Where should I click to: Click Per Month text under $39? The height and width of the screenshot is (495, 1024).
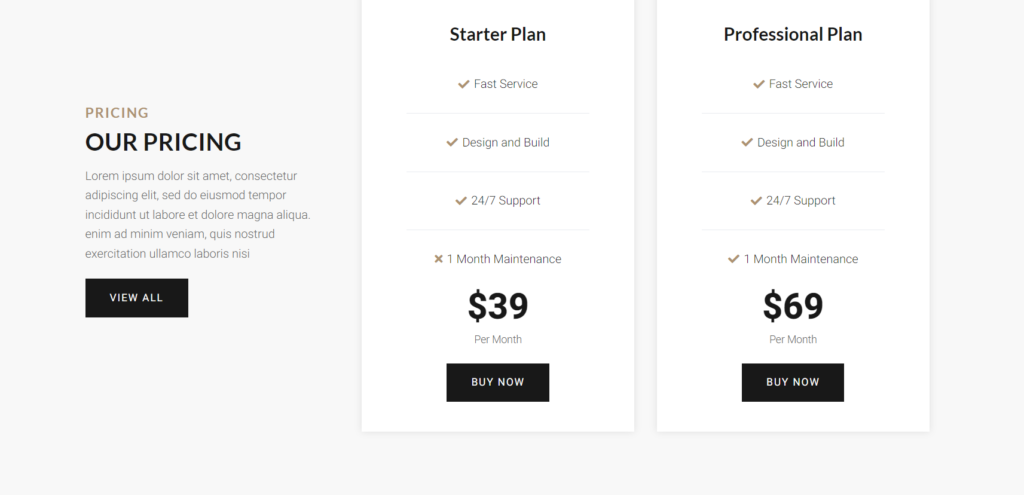click(498, 339)
